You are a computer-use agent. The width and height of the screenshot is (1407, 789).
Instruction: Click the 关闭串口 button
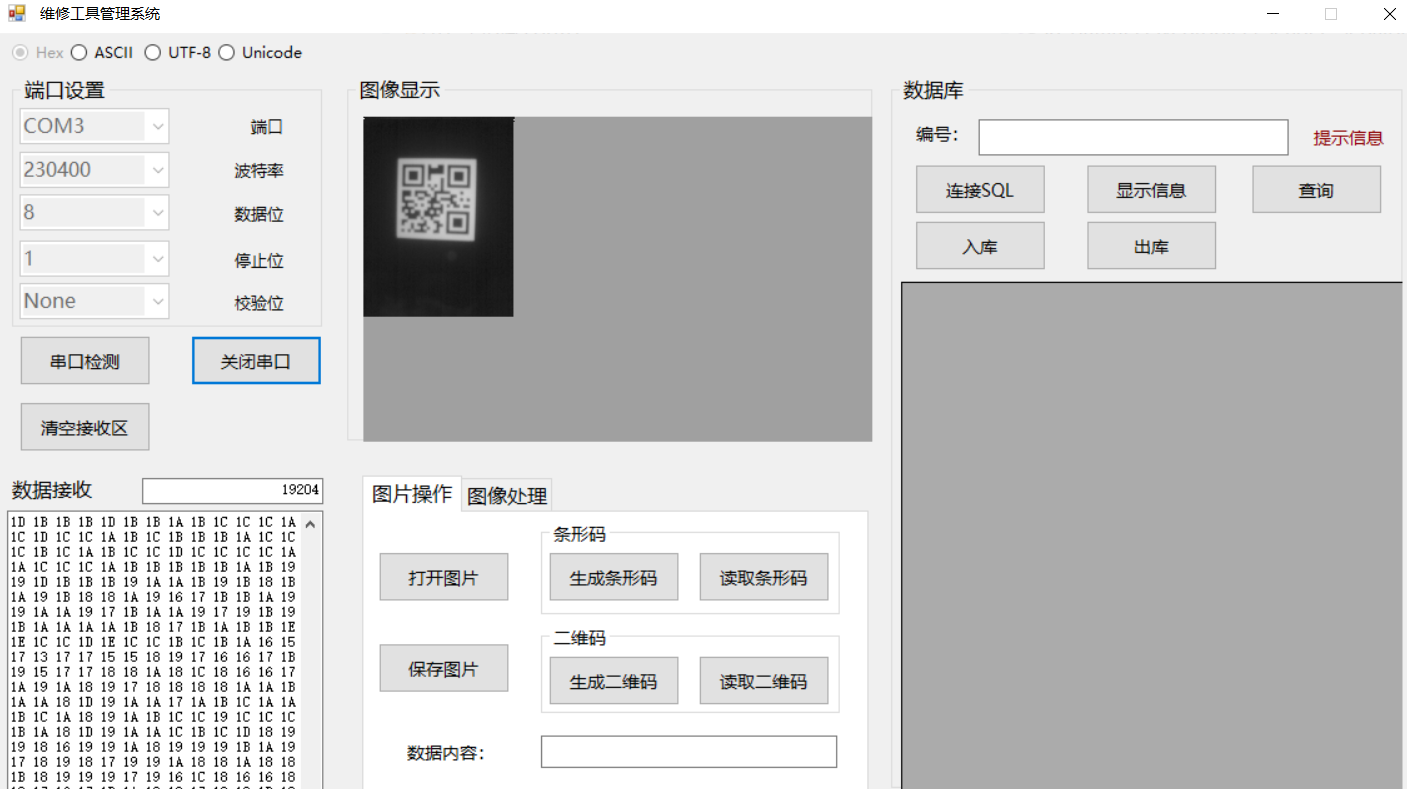[256, 361]
